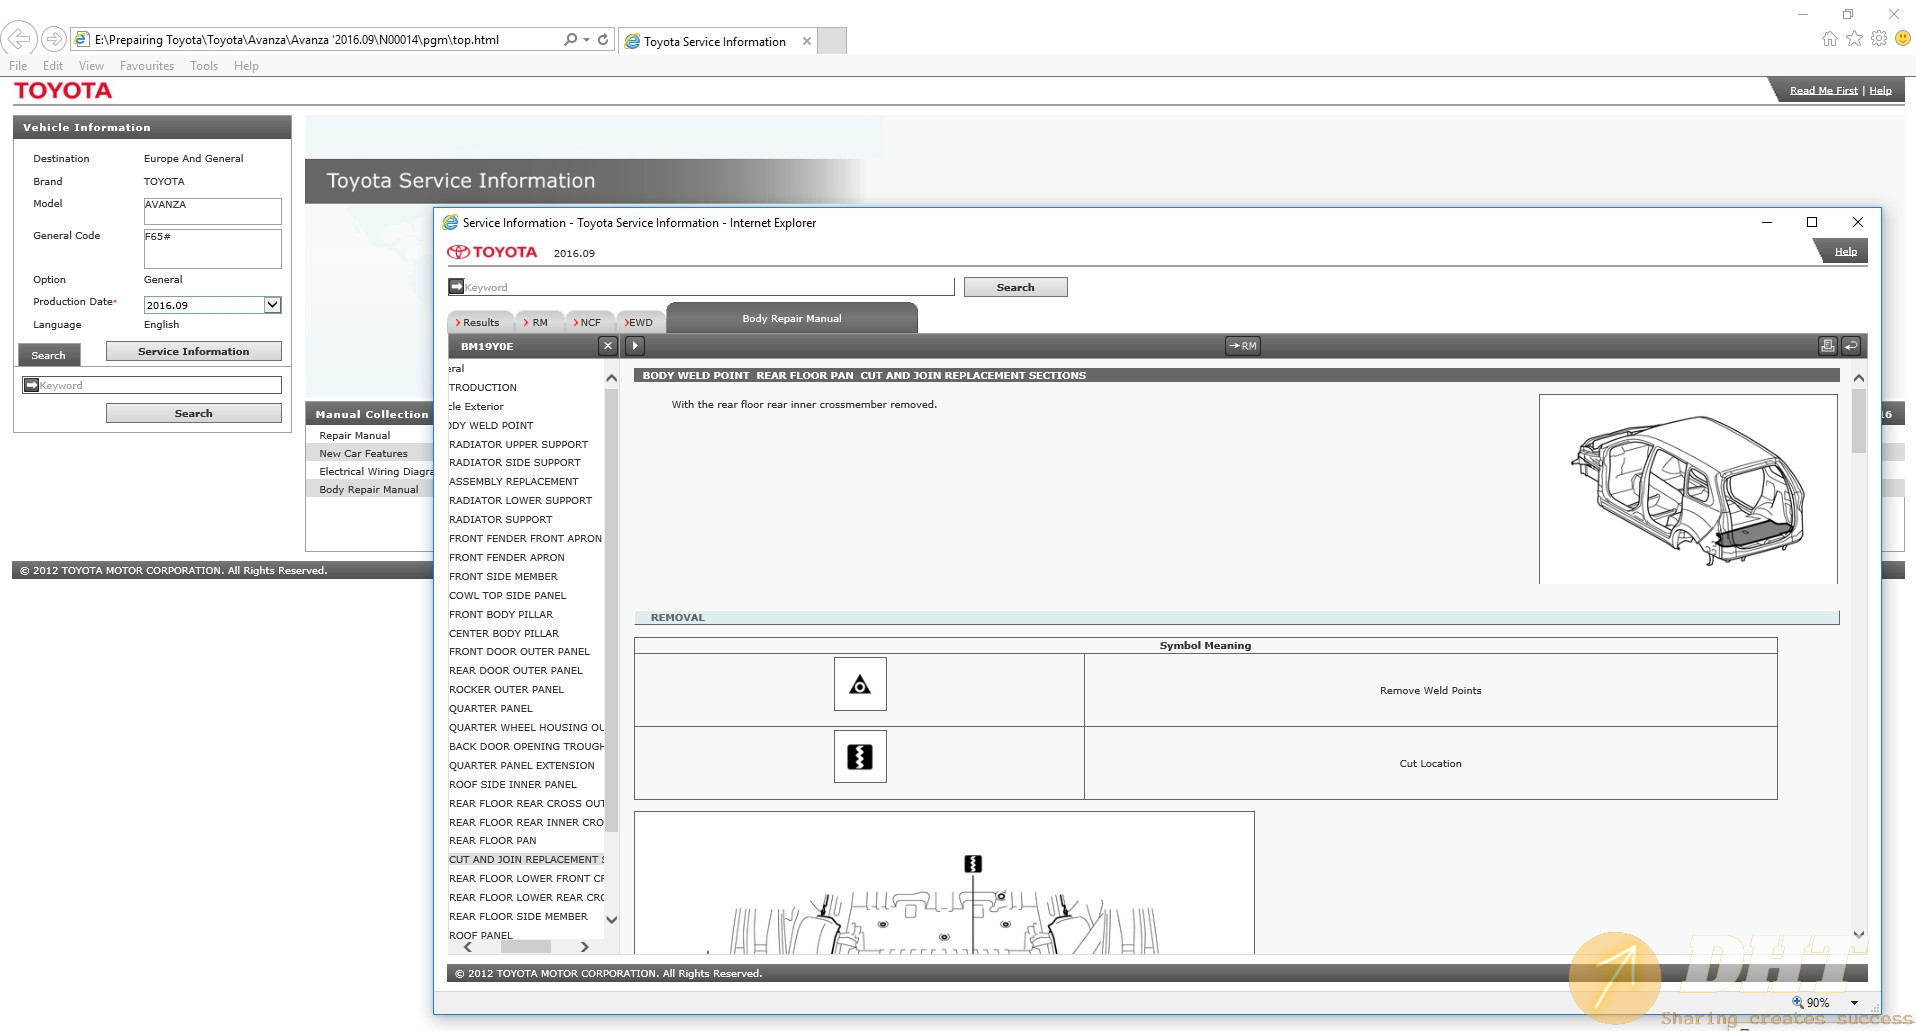Select REAR FLOOR SIDE MEMBER tree item
The image size is (1916, 1031).
click(518, 916)
